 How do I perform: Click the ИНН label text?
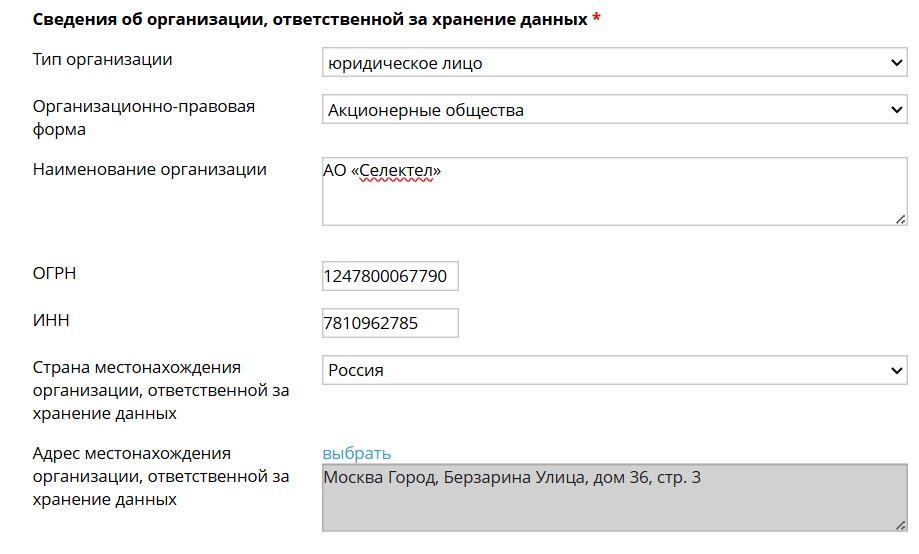(x=51, y=320)
